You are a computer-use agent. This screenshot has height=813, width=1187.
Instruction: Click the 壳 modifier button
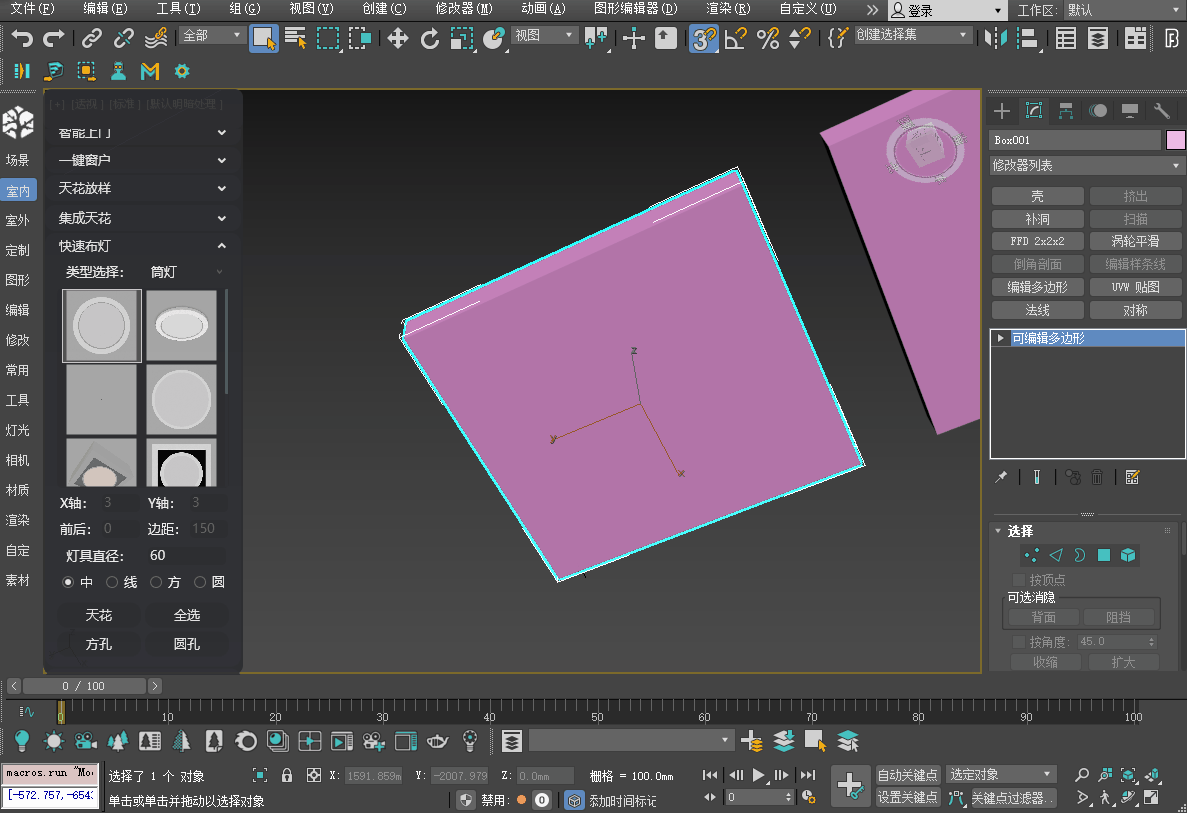pyautogui.click(x=1037, y=196)
